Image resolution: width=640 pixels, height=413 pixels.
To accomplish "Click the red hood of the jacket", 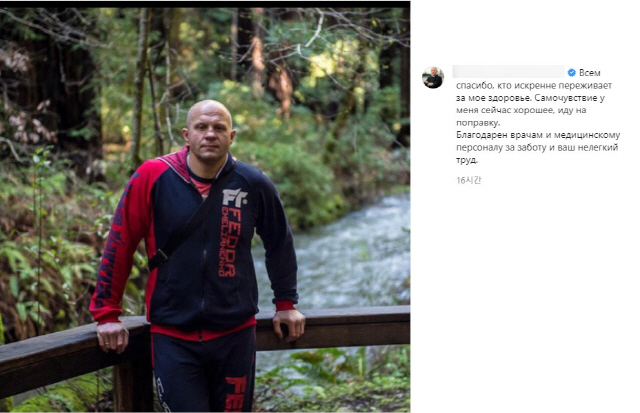I will click(178, 162).
